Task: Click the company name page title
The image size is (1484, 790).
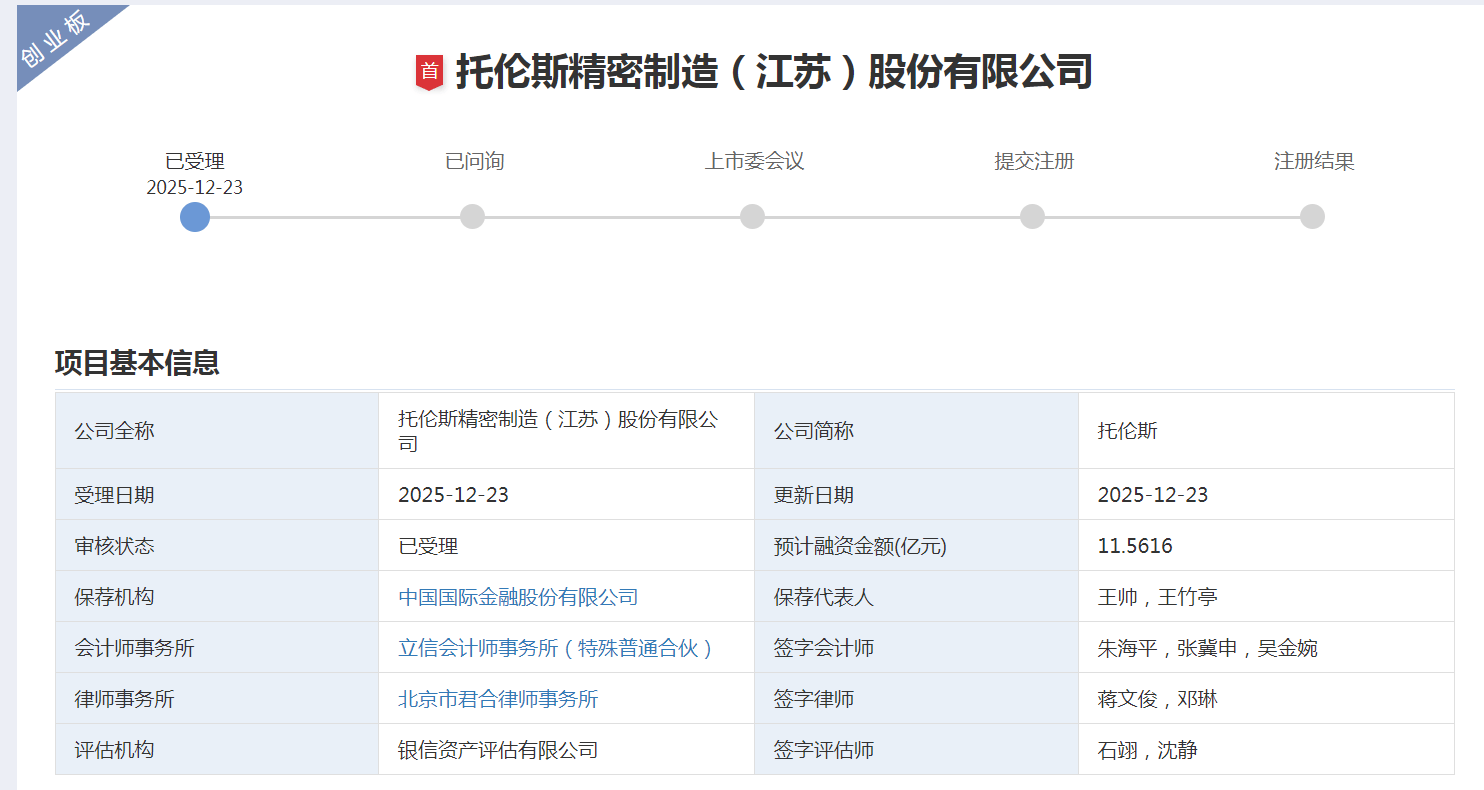Action: 773,72
